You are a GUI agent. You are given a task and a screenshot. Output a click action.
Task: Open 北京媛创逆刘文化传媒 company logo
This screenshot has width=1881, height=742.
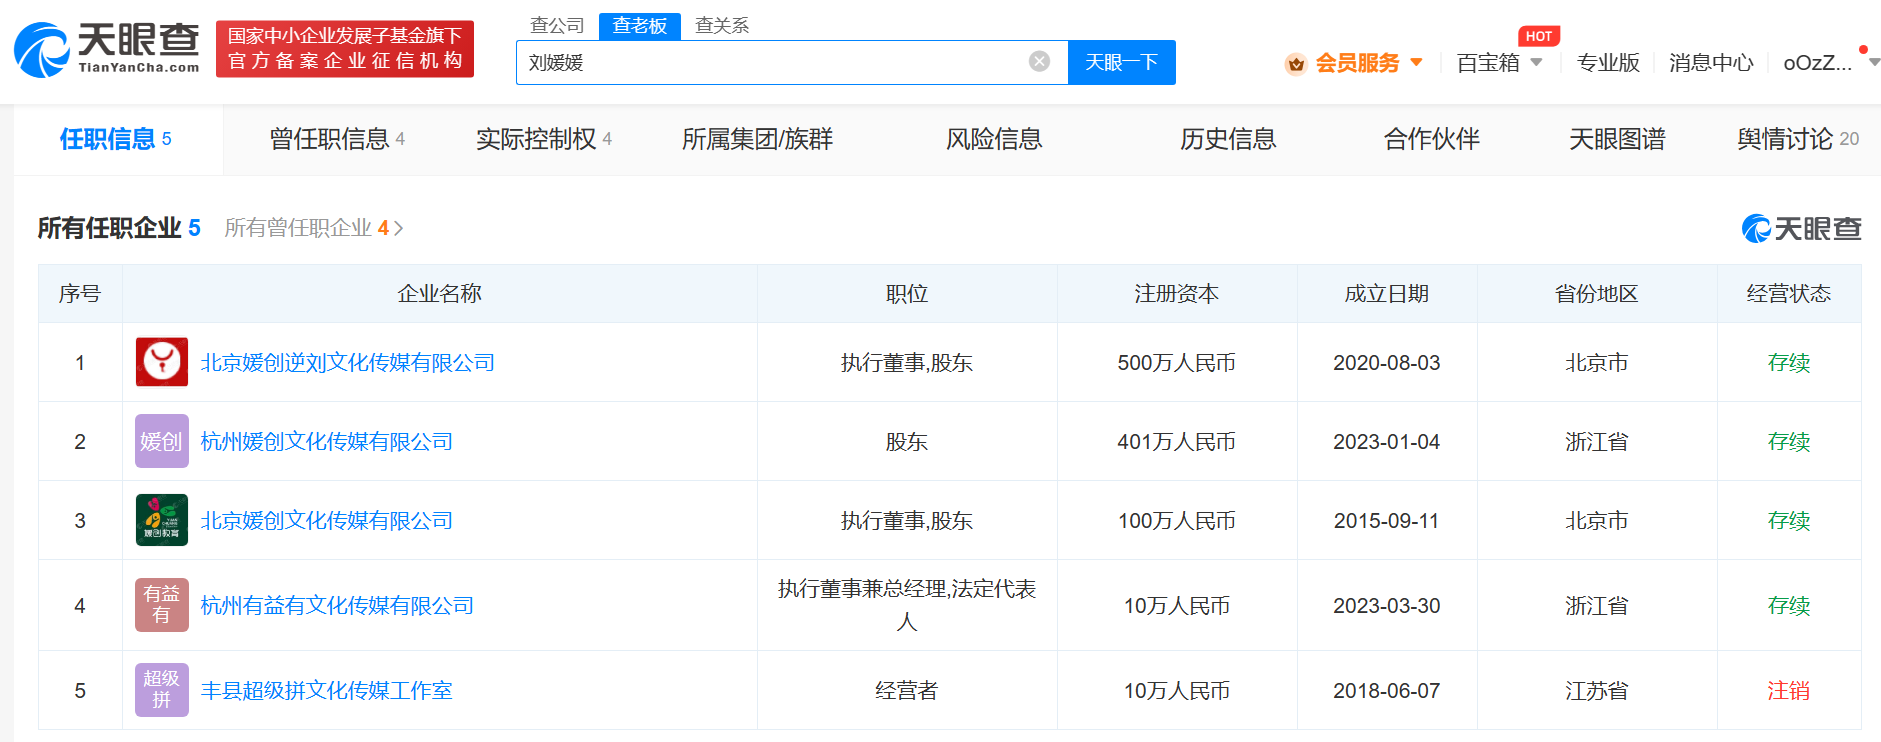[x=161, y=362]
